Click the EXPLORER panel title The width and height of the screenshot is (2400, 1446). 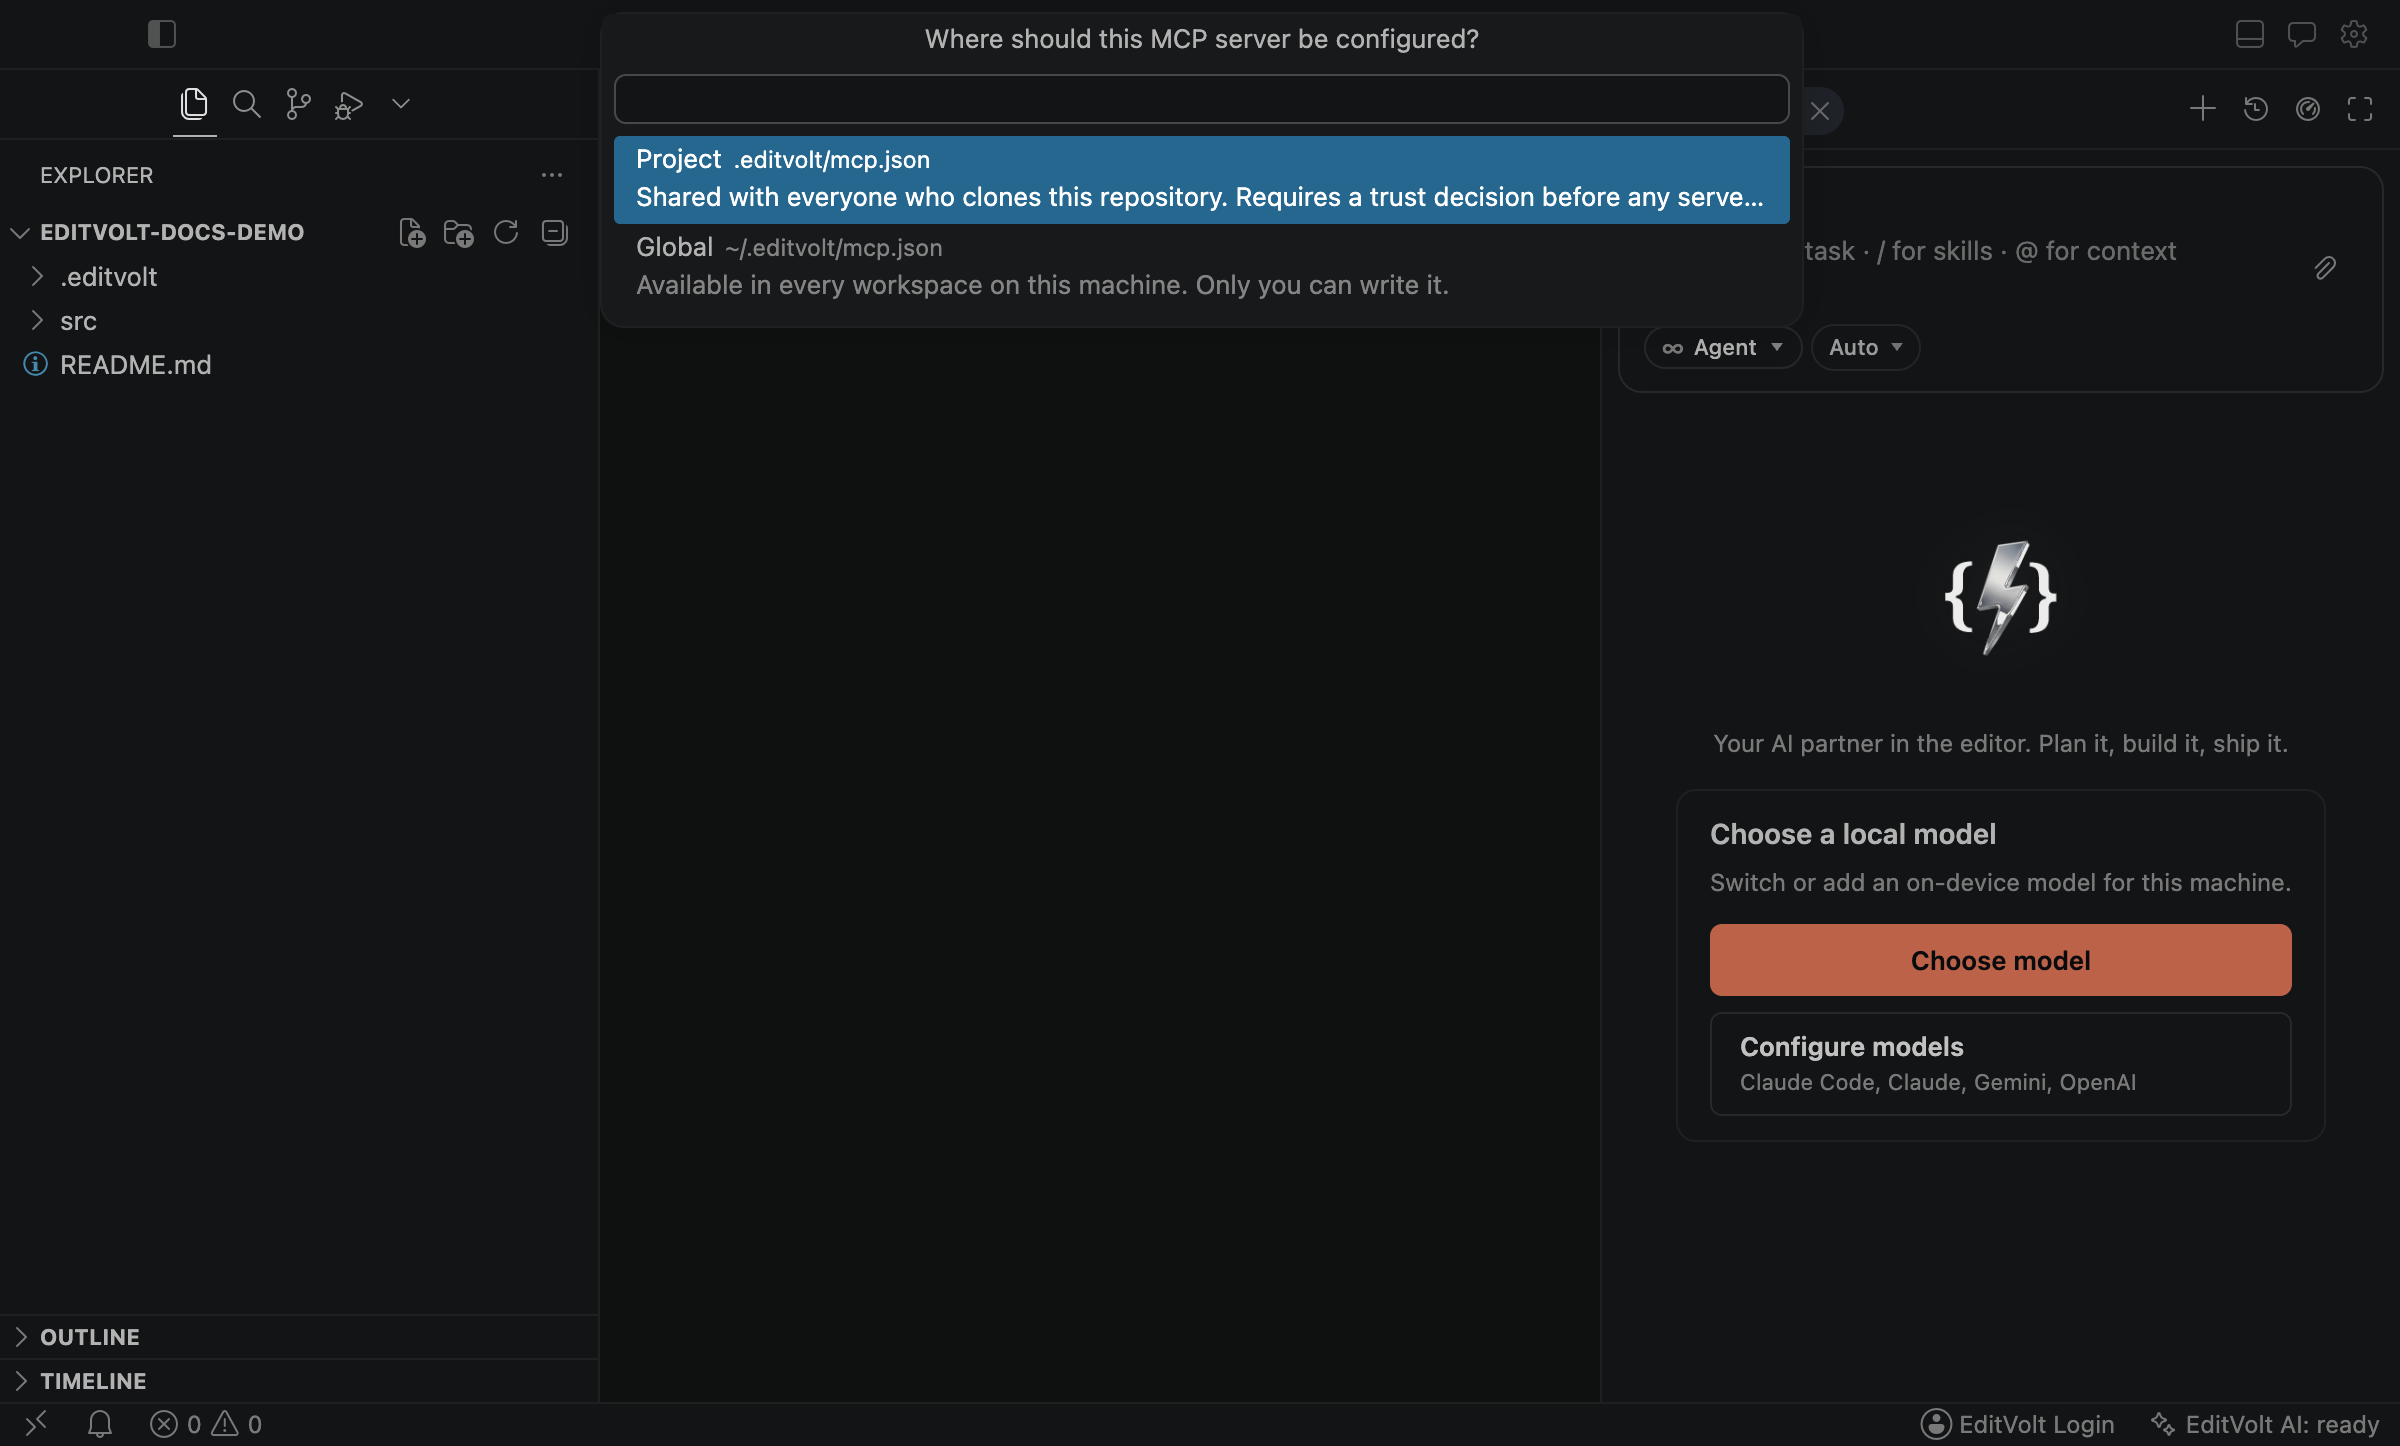[x=97, y=175]
